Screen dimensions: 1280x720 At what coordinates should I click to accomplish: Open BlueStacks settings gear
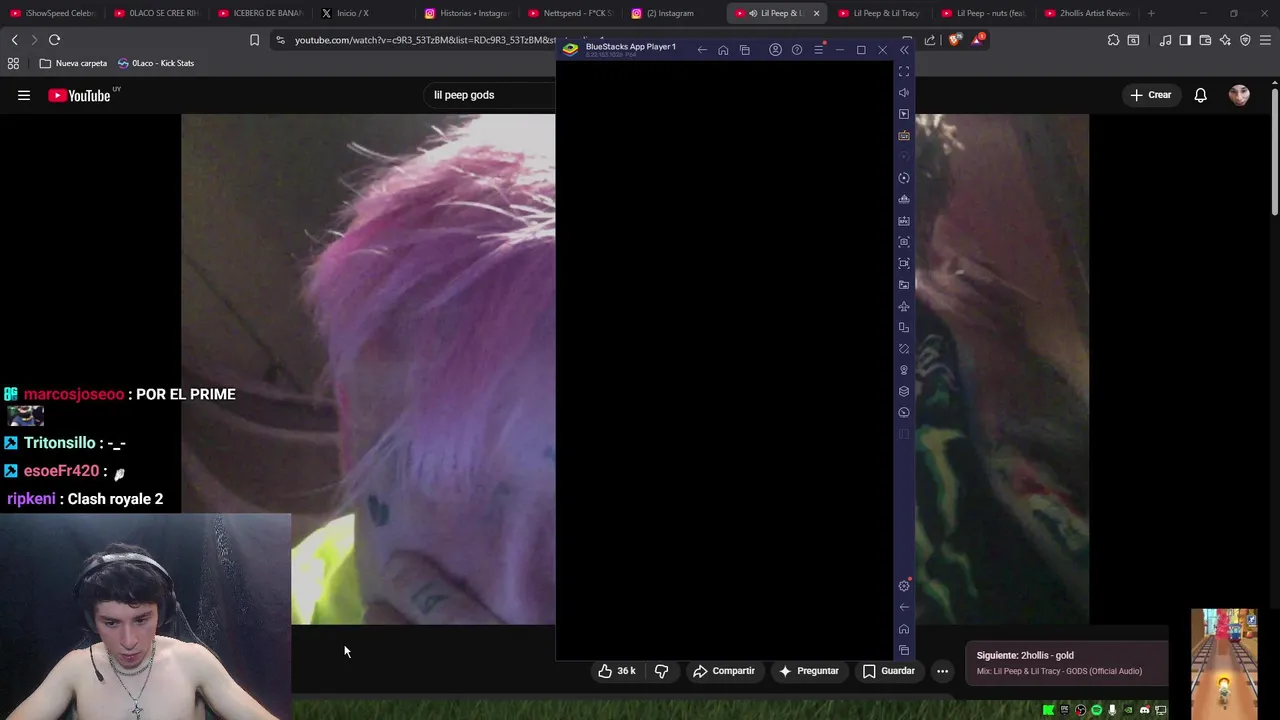(904, 586)
